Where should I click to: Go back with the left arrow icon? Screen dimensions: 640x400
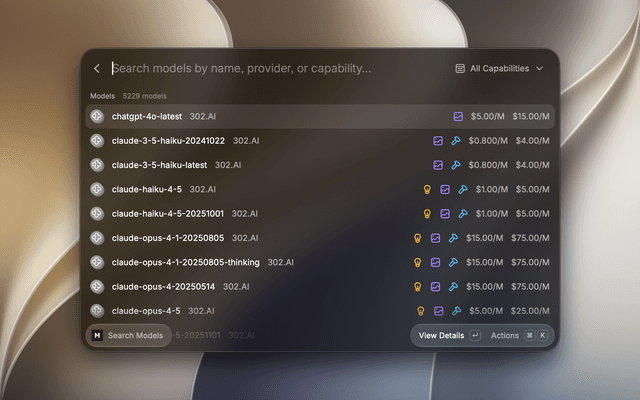97,69
